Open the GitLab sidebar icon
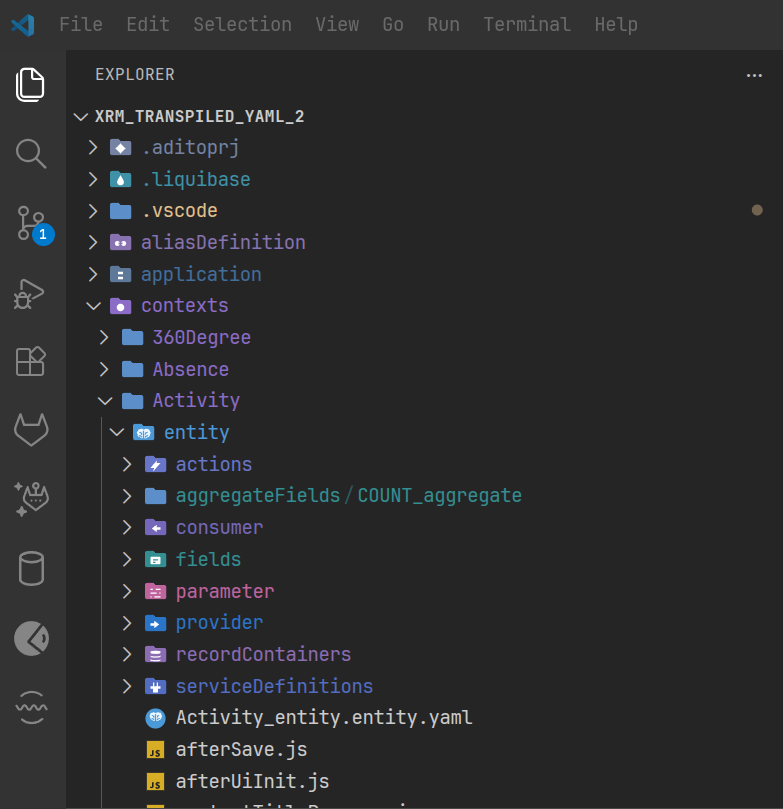The width and height of the screenshot is (783, 809). coord(31,429)
